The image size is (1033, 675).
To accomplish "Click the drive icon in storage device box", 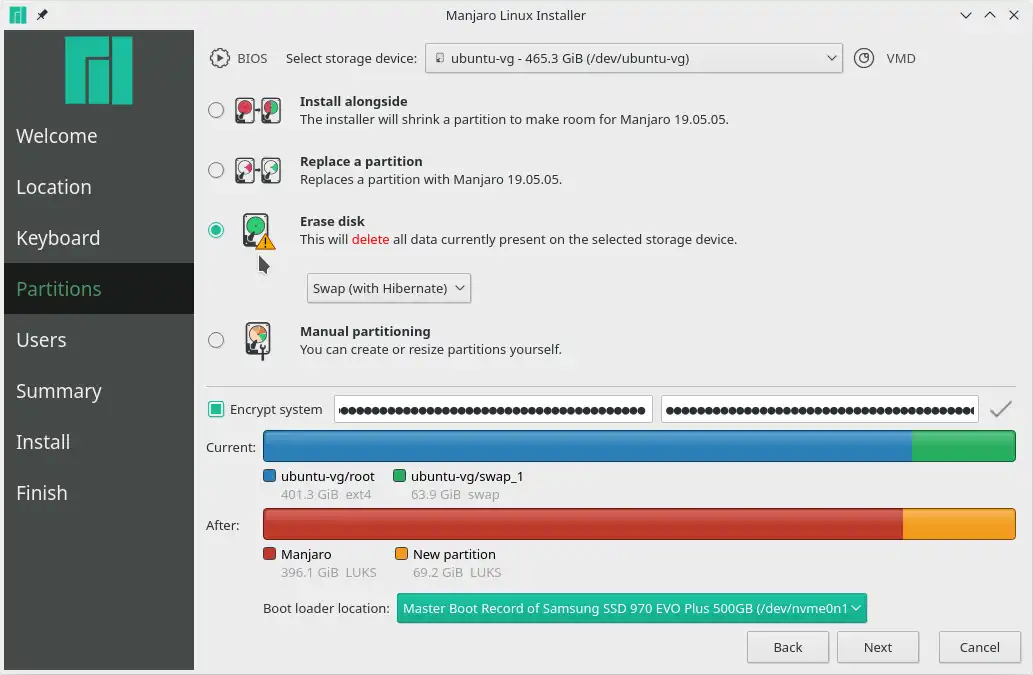I will (x=439, y=58).
